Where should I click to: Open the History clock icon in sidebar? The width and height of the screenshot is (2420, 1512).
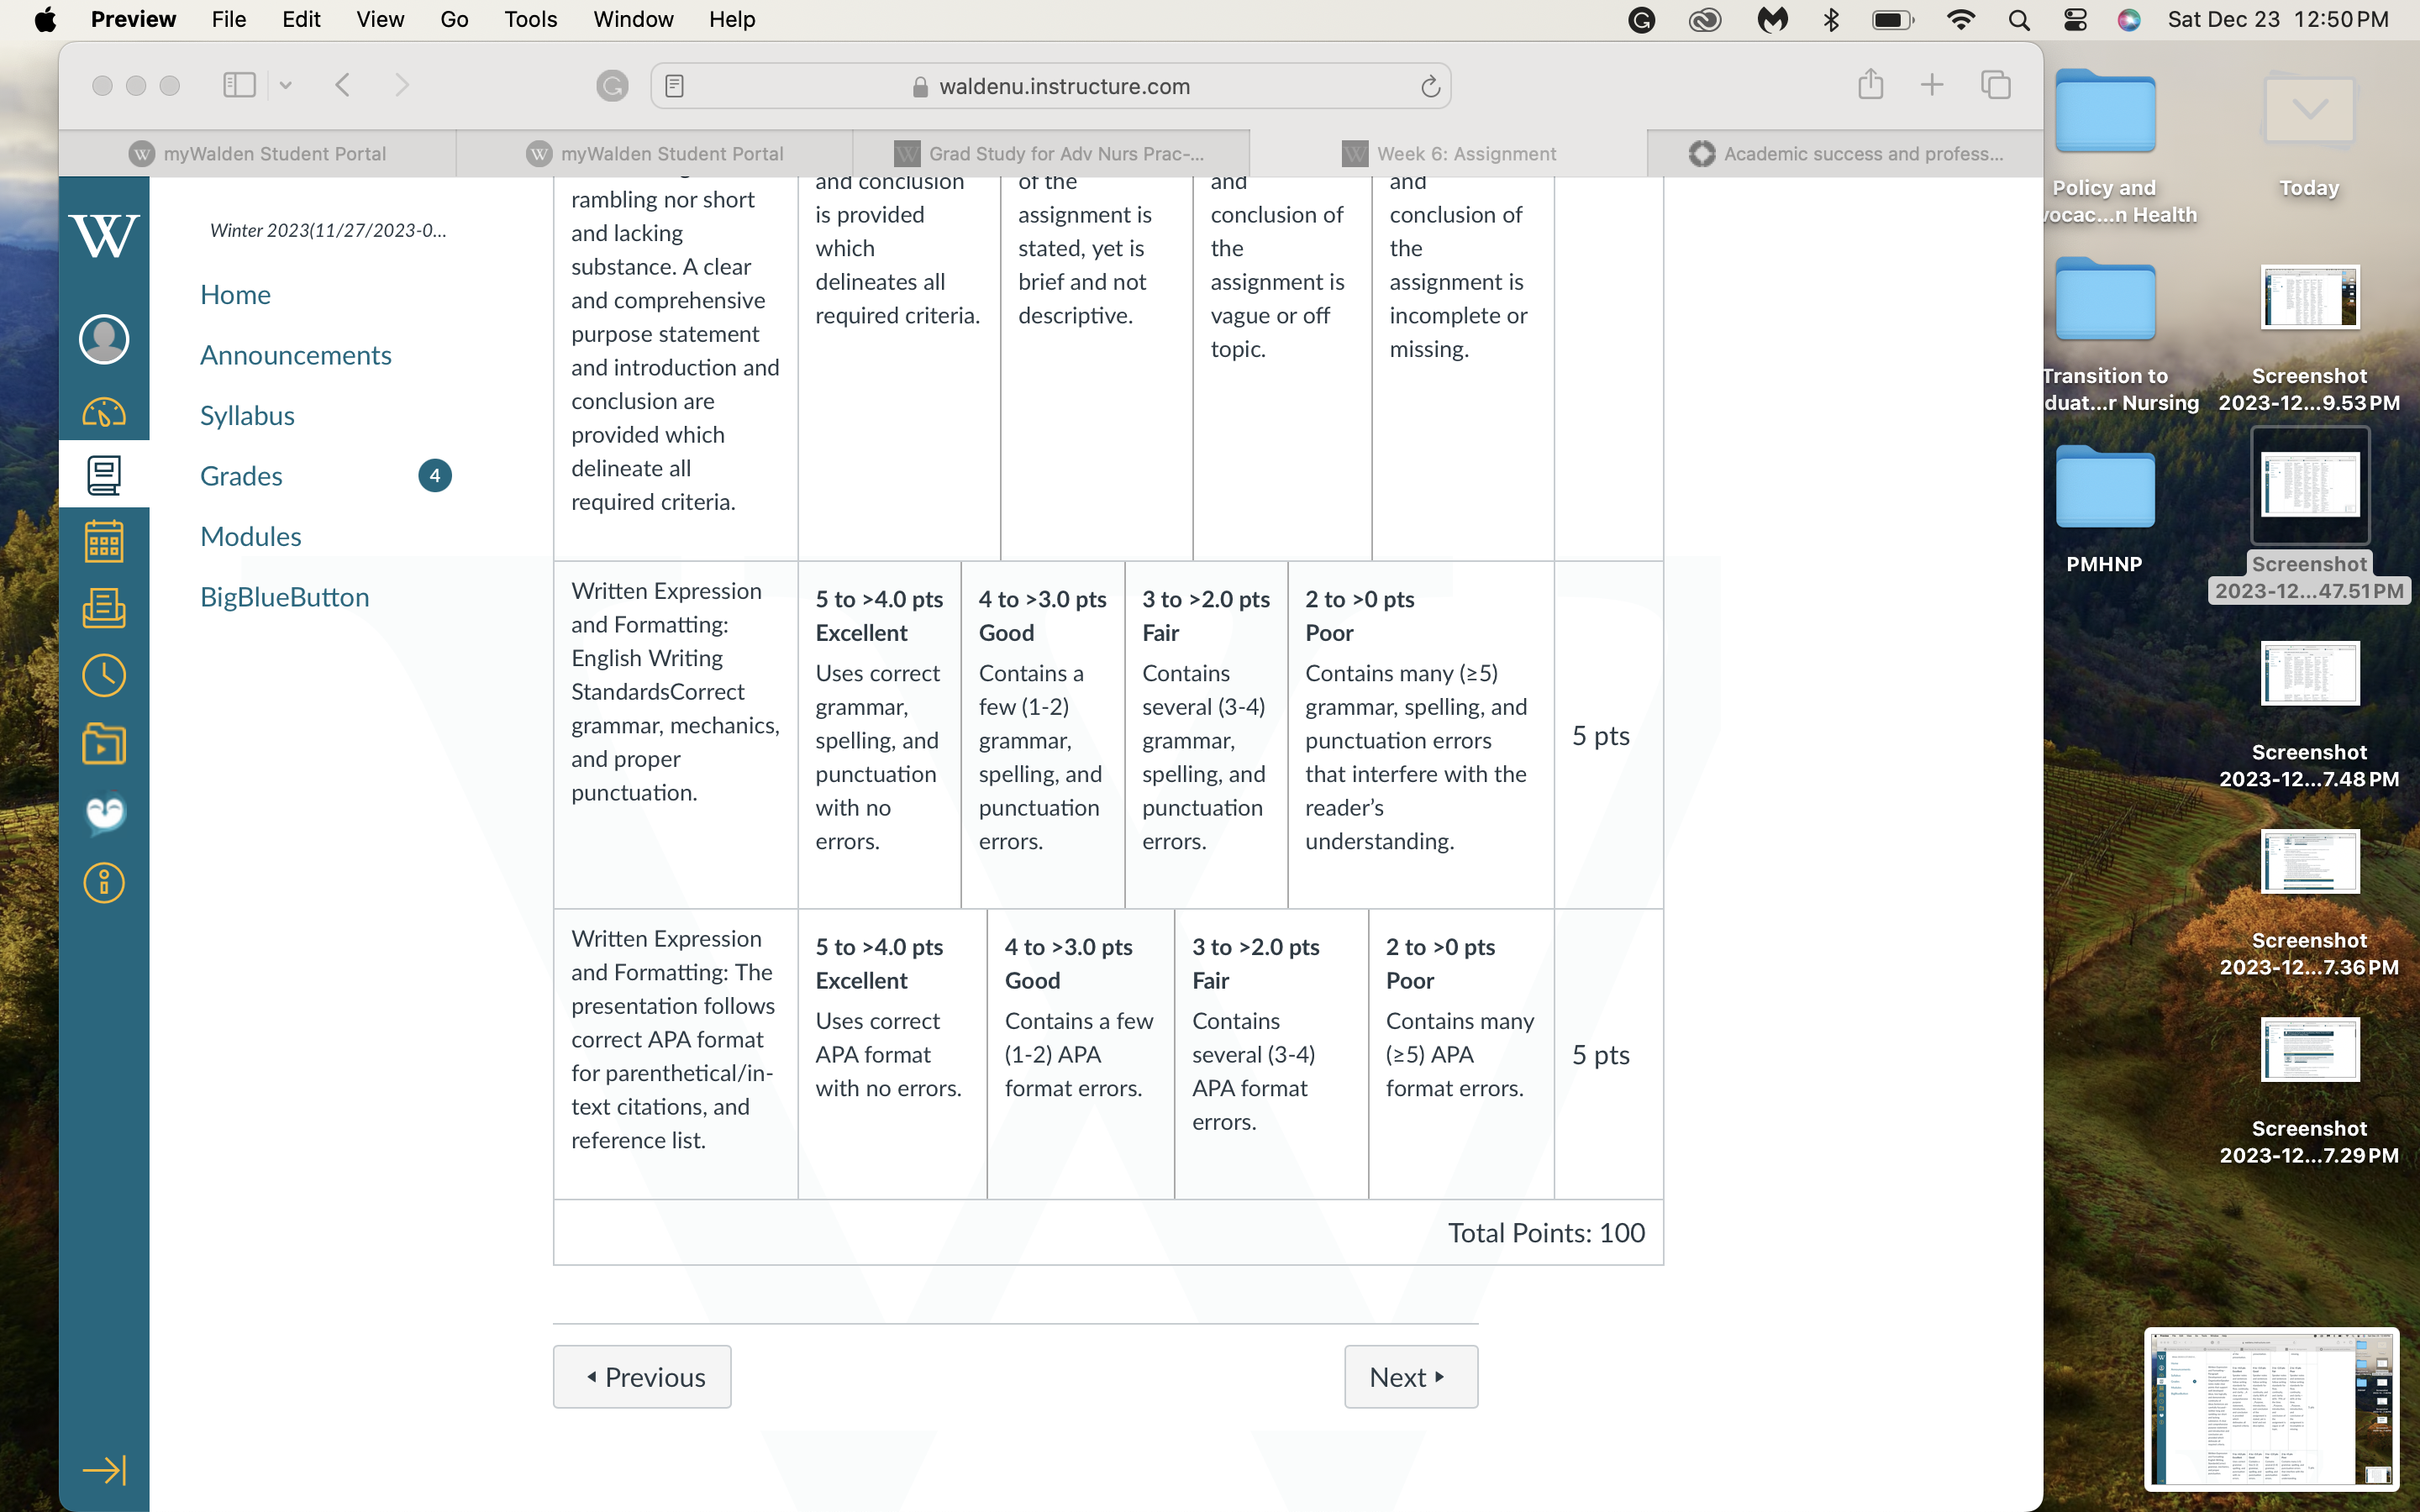pyautogui.click(x=104, y=676)
